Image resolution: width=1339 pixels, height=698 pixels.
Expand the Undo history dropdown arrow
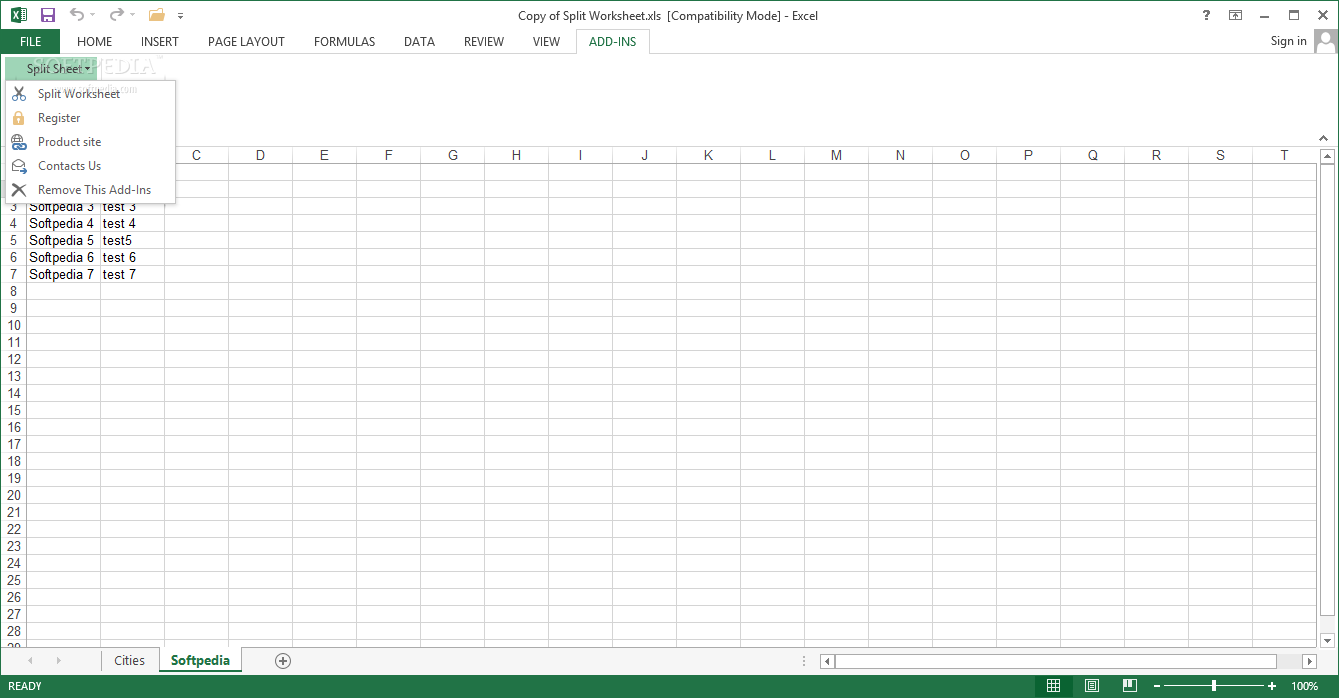click(93, 15)
